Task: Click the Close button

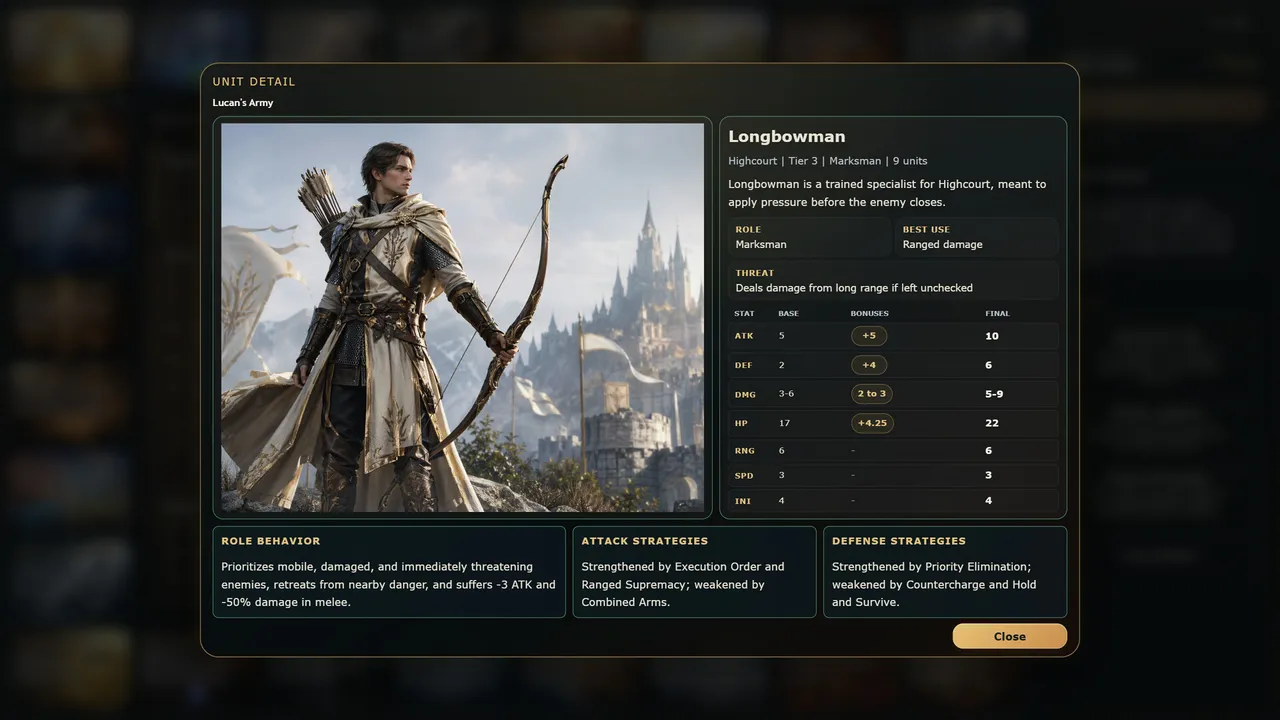Action: (x=1009, y=636)
